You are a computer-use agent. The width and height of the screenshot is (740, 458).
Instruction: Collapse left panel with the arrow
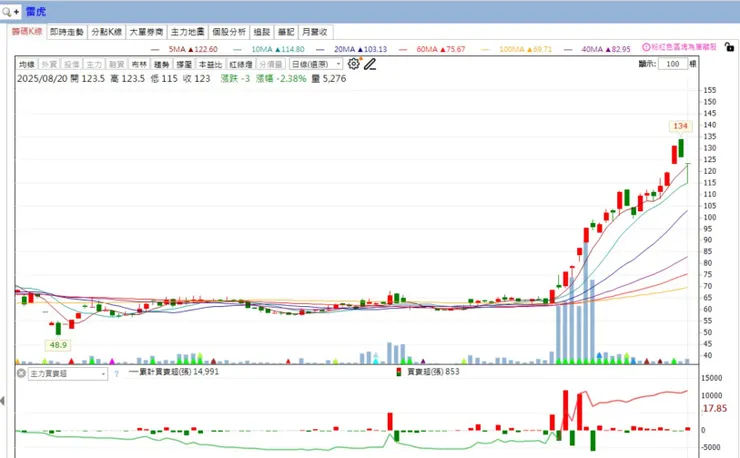tap(3, 401)
